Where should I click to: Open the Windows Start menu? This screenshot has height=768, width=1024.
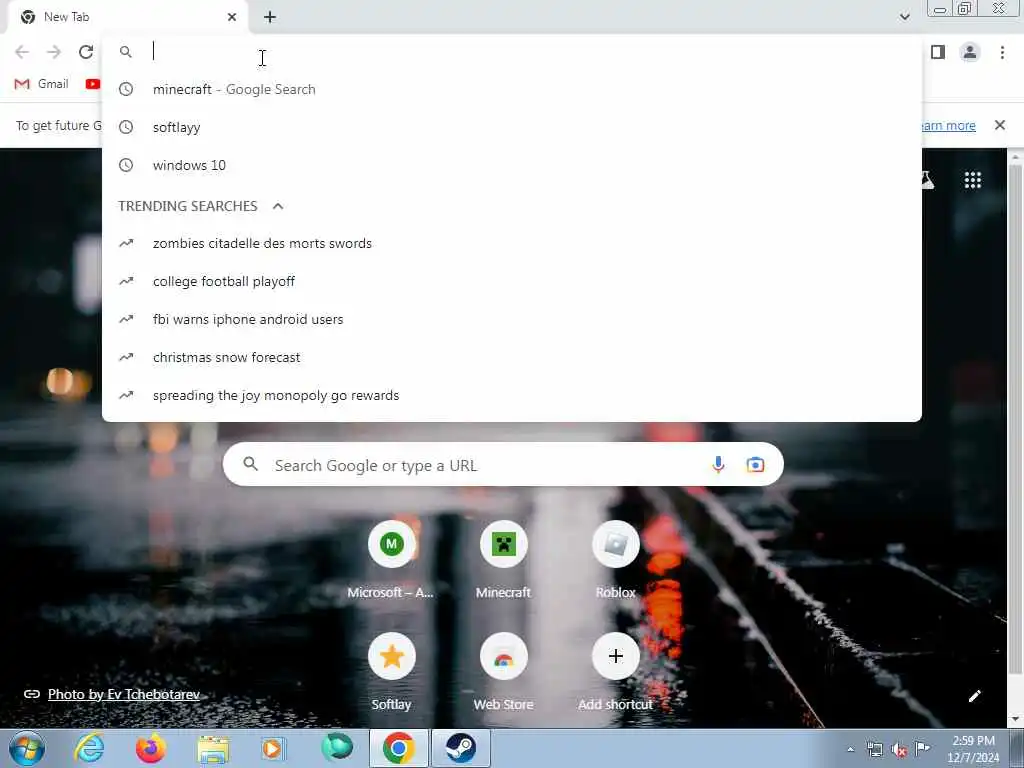(x=27, y=748)
